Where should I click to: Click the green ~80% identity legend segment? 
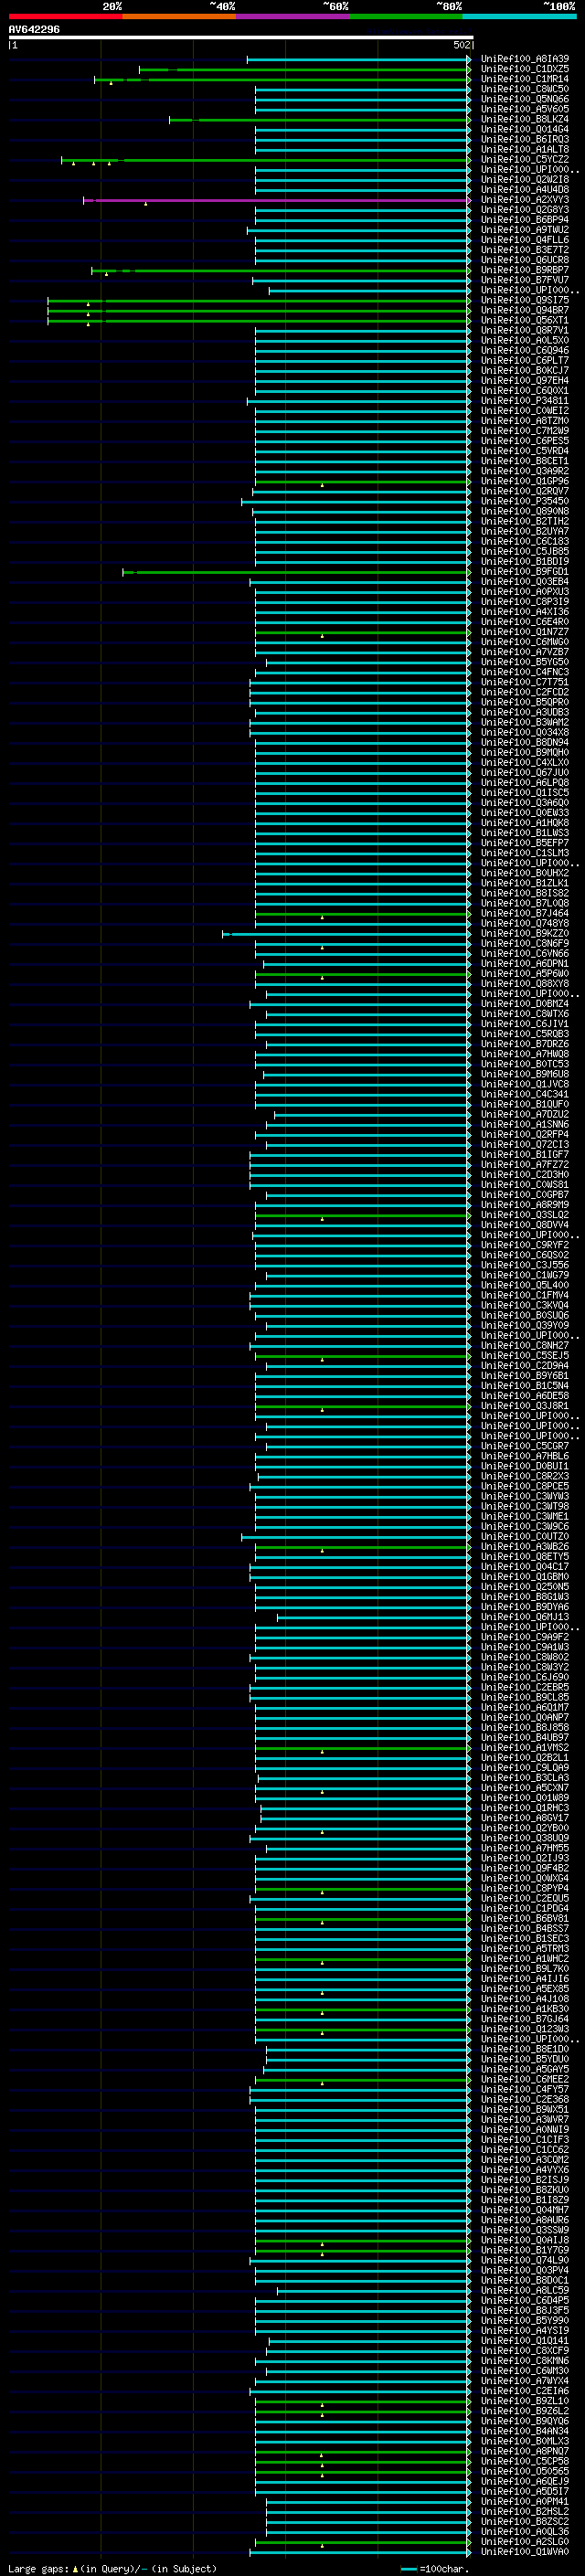tap(406, 16)
